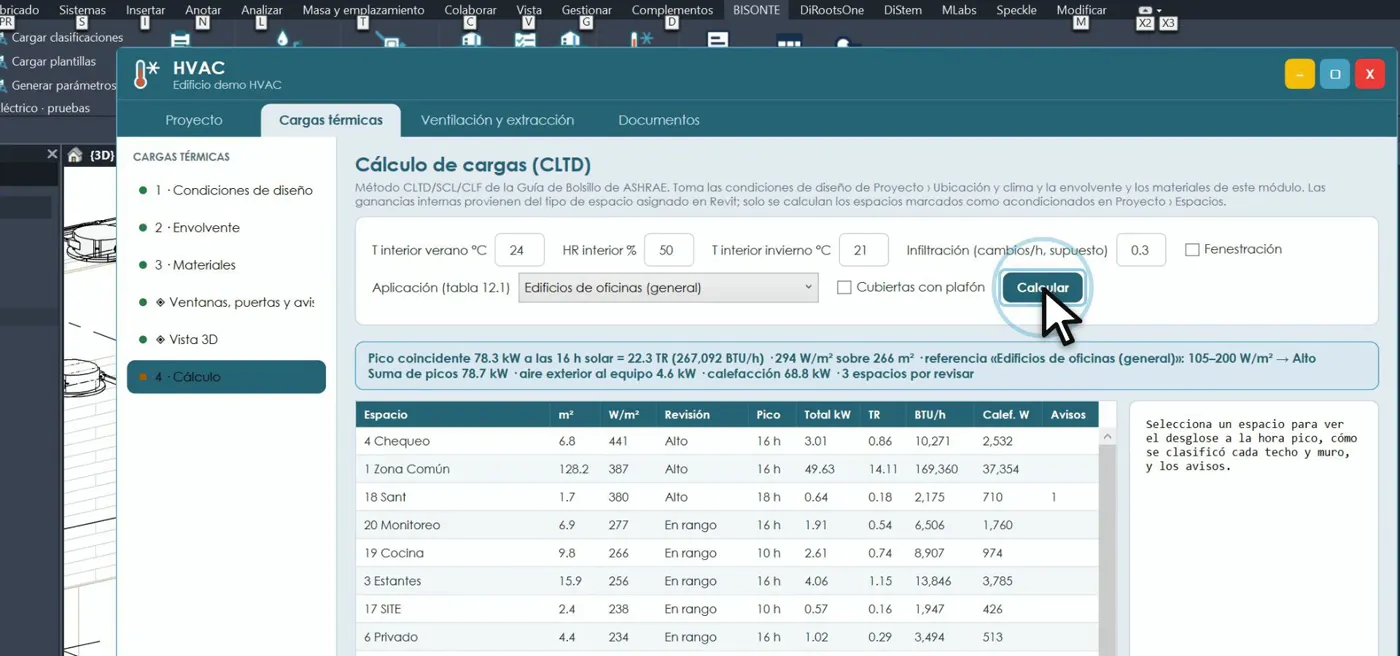The height and width of the screenshot is (656, 1400).
Task: Select the 19 Cocina row
Action: pos(727,553)
